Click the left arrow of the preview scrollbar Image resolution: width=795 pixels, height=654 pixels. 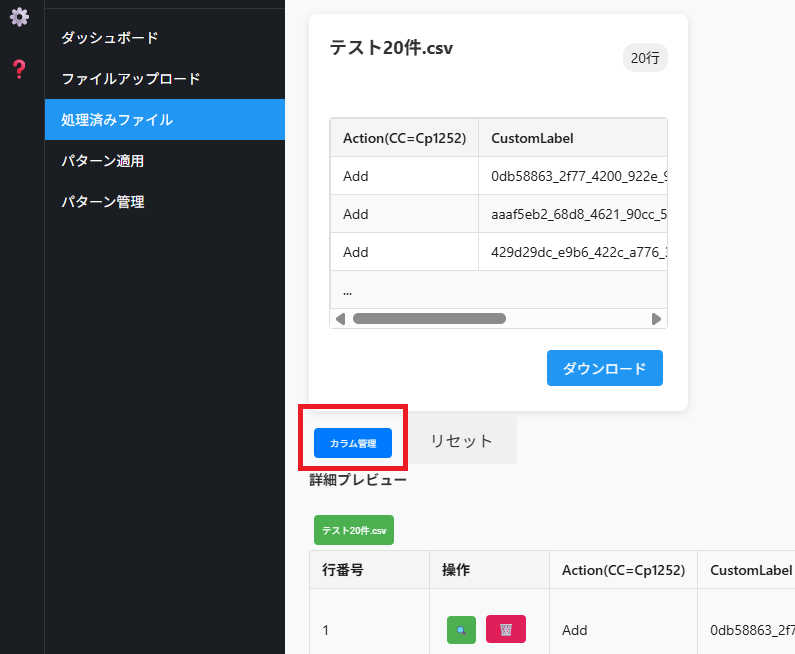tap(340, 319)
